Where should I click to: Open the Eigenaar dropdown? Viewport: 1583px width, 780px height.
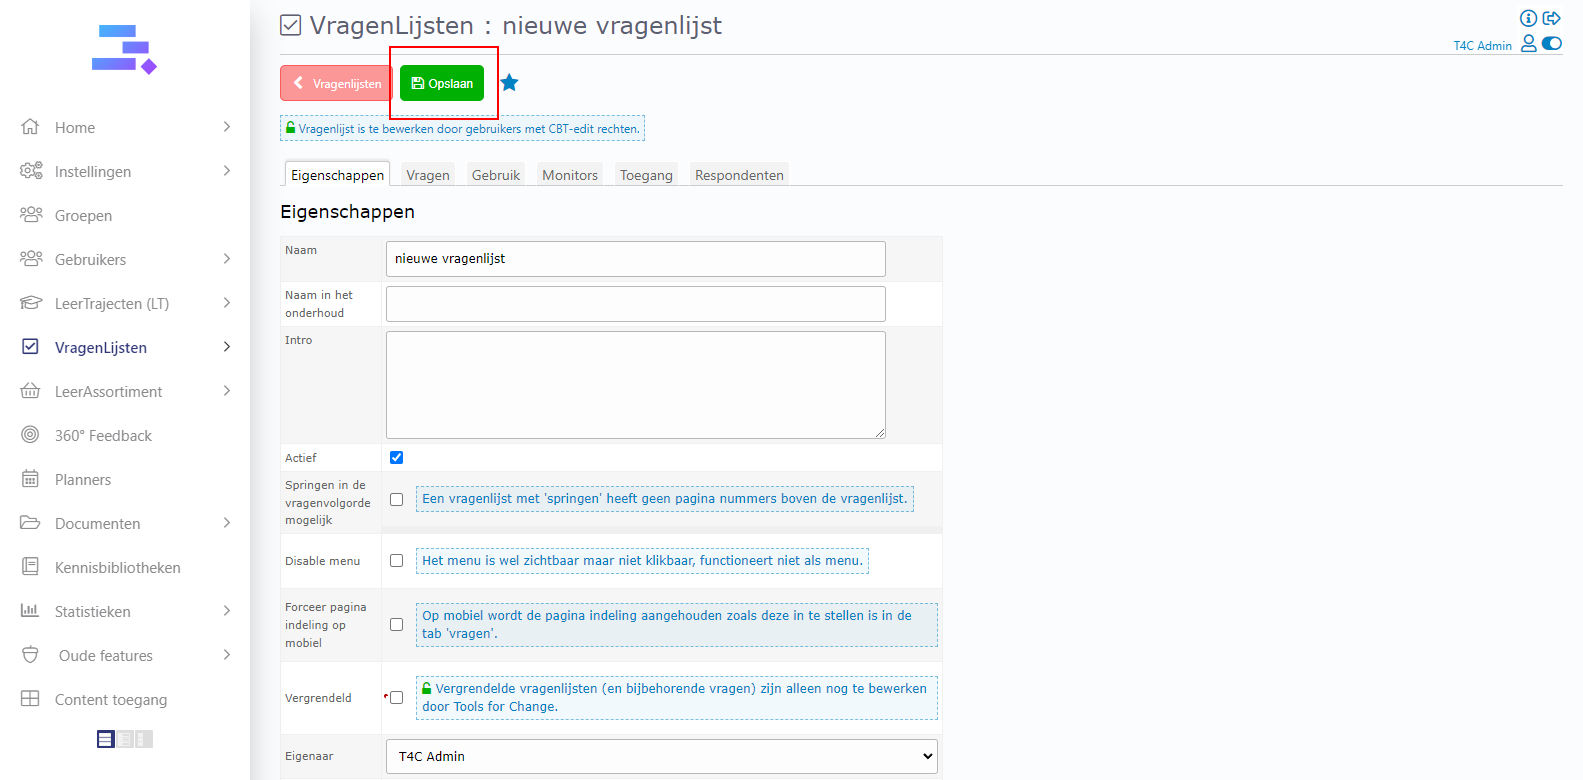pyautogui.click(x=661, y=756)
